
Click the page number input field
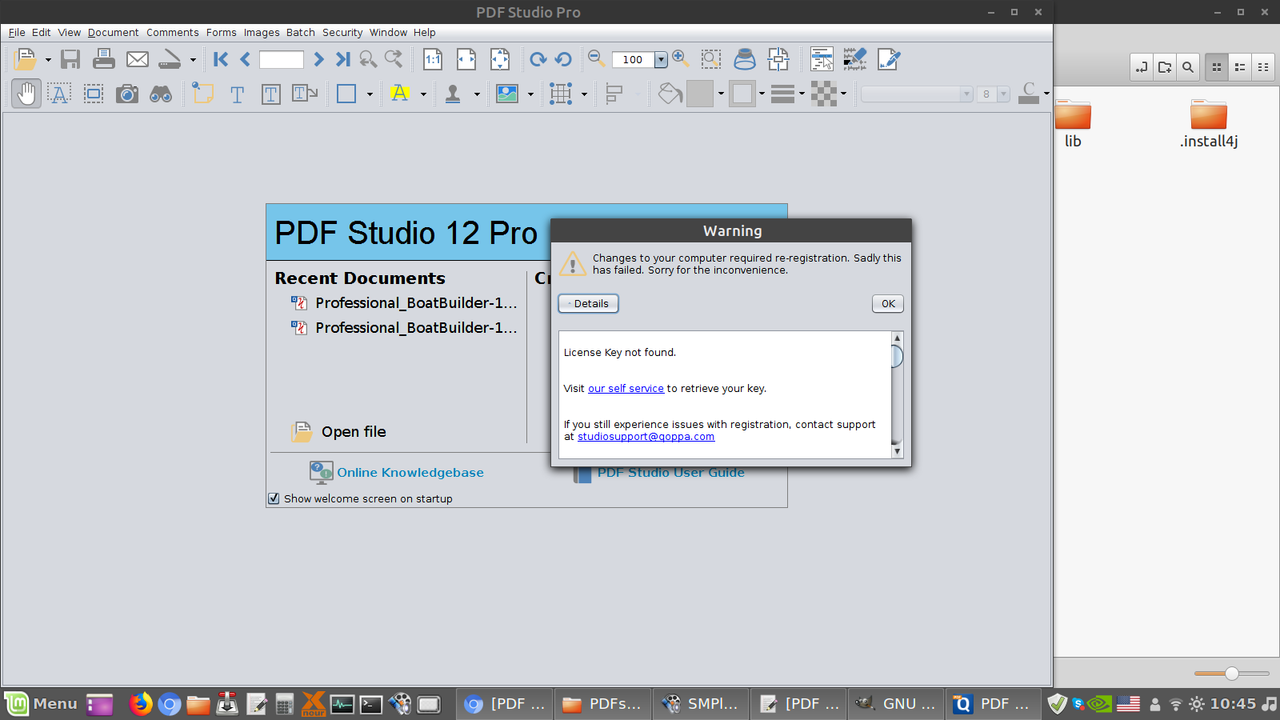(x=281, y=60)
